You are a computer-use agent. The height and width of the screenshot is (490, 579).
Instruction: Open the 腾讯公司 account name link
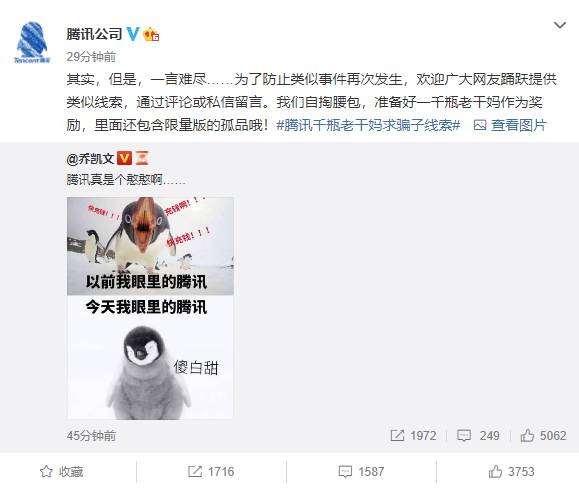point(95,34)
